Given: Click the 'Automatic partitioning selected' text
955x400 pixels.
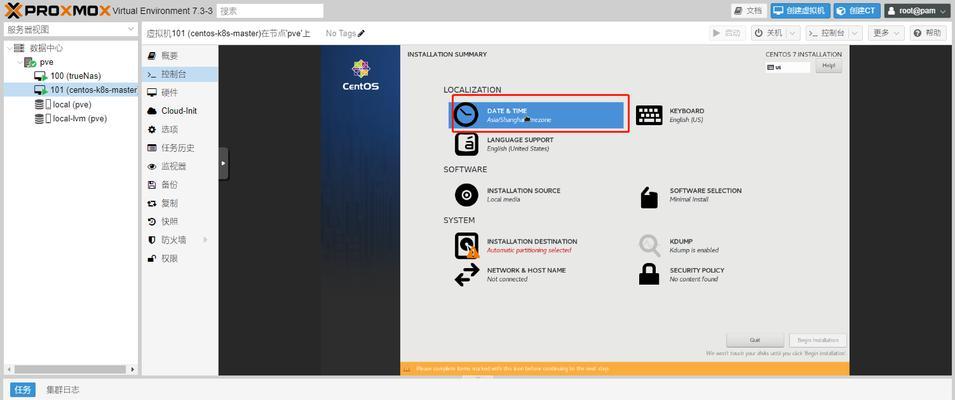Looking at the screenshot, I should tap(529, 250).
